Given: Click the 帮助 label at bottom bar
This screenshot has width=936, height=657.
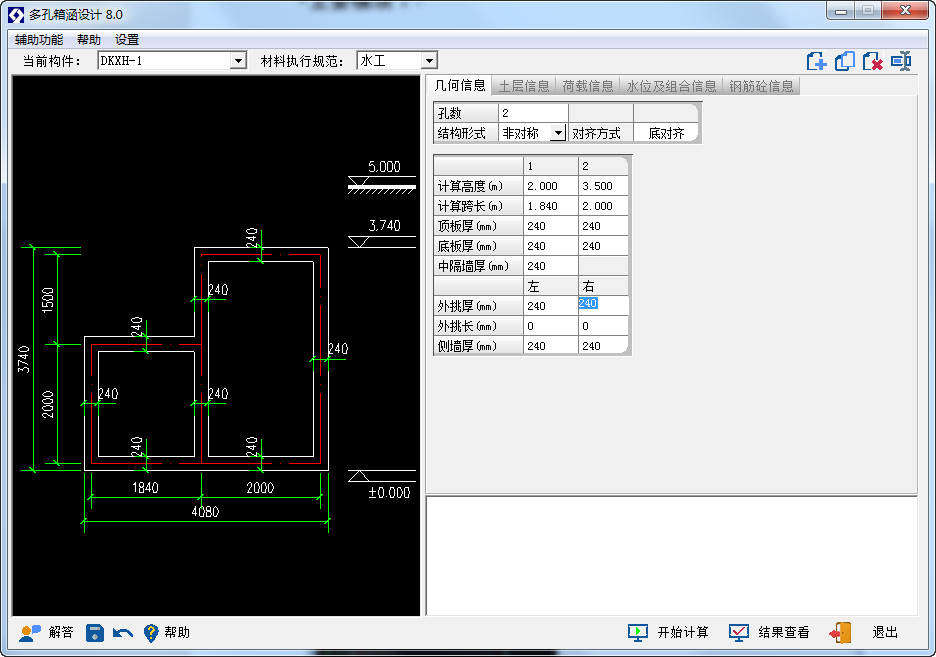Looking at the screenshot, I should tap(177, 633).
